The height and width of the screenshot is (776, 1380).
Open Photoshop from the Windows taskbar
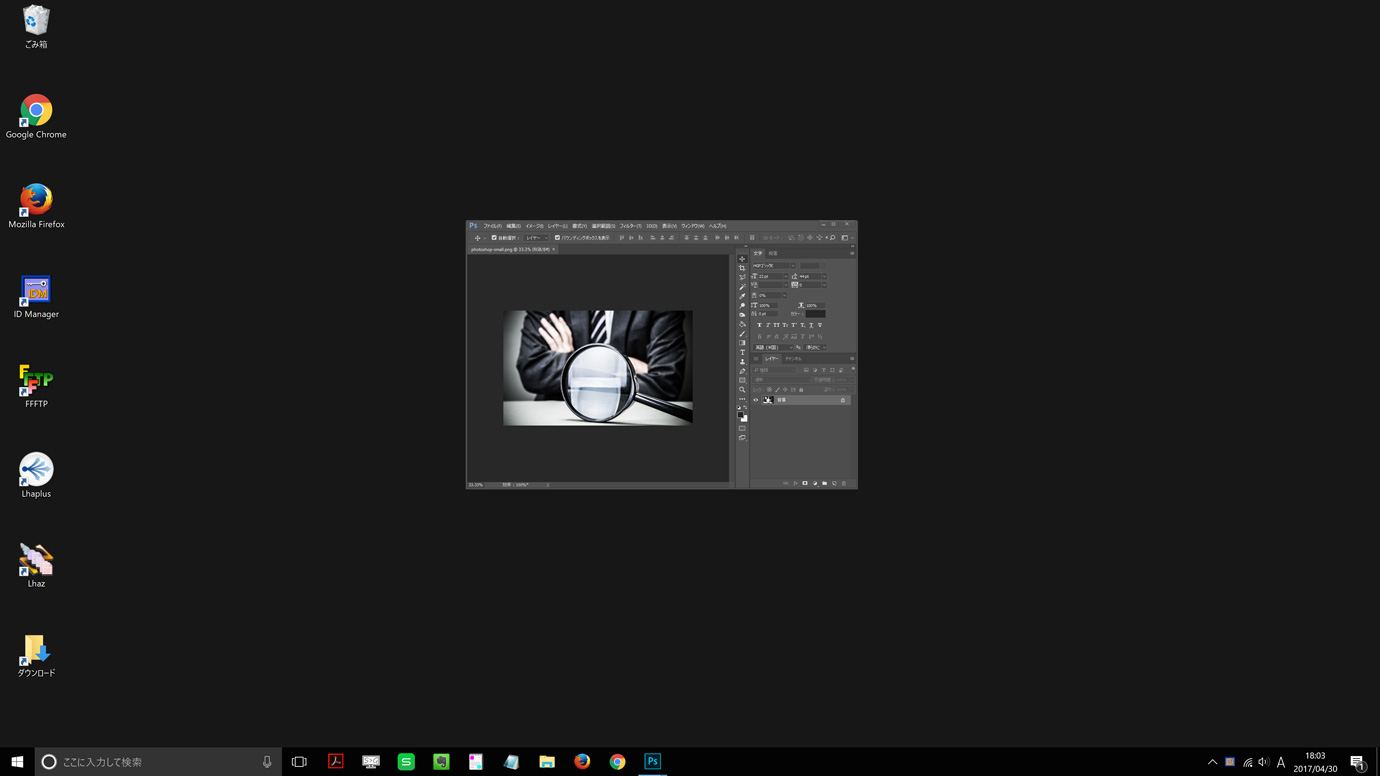tap(652, 762)
